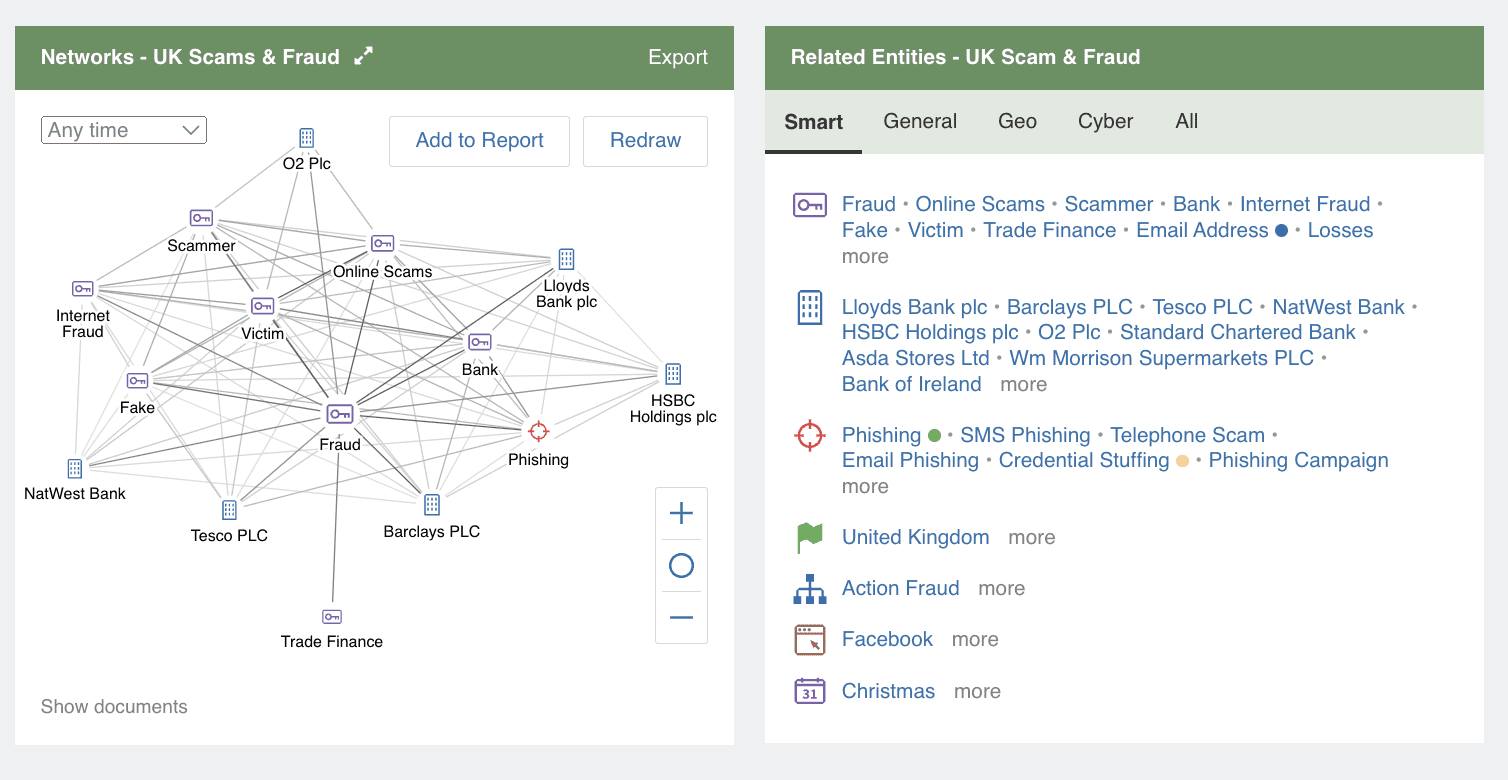The height and width of the screenshot is (780, 1508).
Task: Select the Fake key node icon
Action: tap(138, 381)
